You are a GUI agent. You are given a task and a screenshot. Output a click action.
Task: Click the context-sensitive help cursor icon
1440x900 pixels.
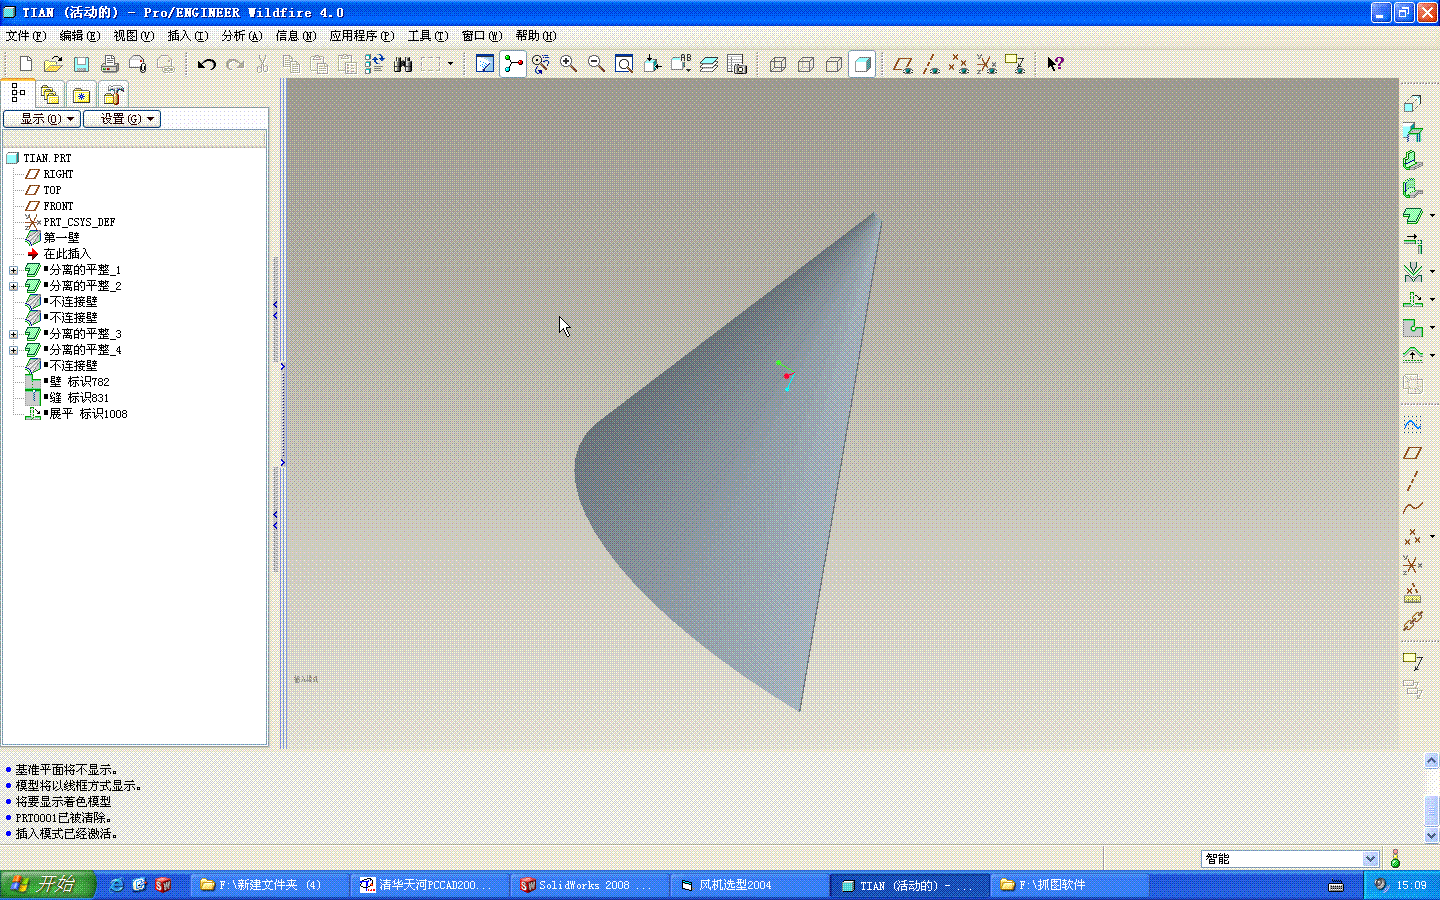coord(1055,64)
